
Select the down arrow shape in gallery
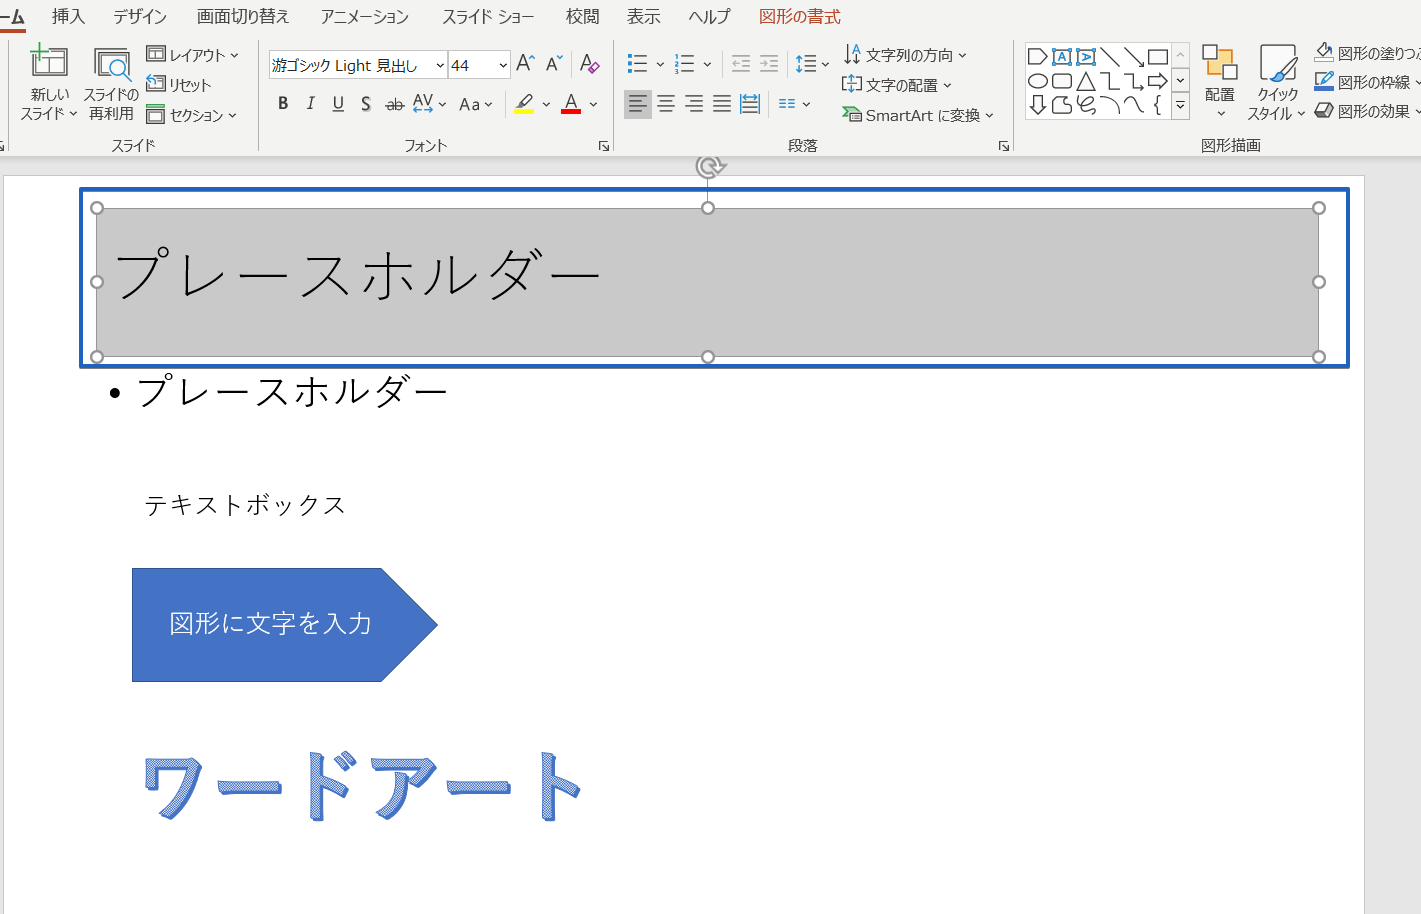pyautogui.click(x=1038, y=105)
